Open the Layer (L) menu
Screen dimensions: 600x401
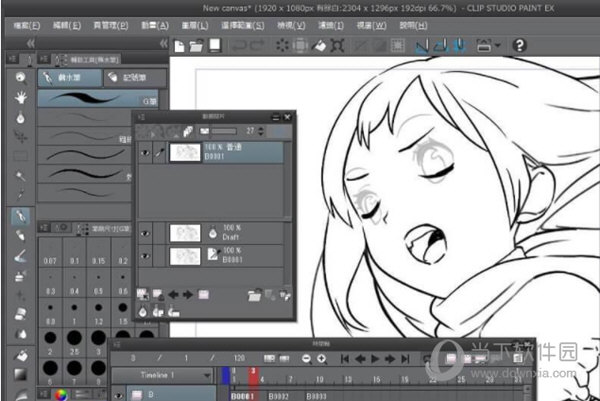(195, 26)
